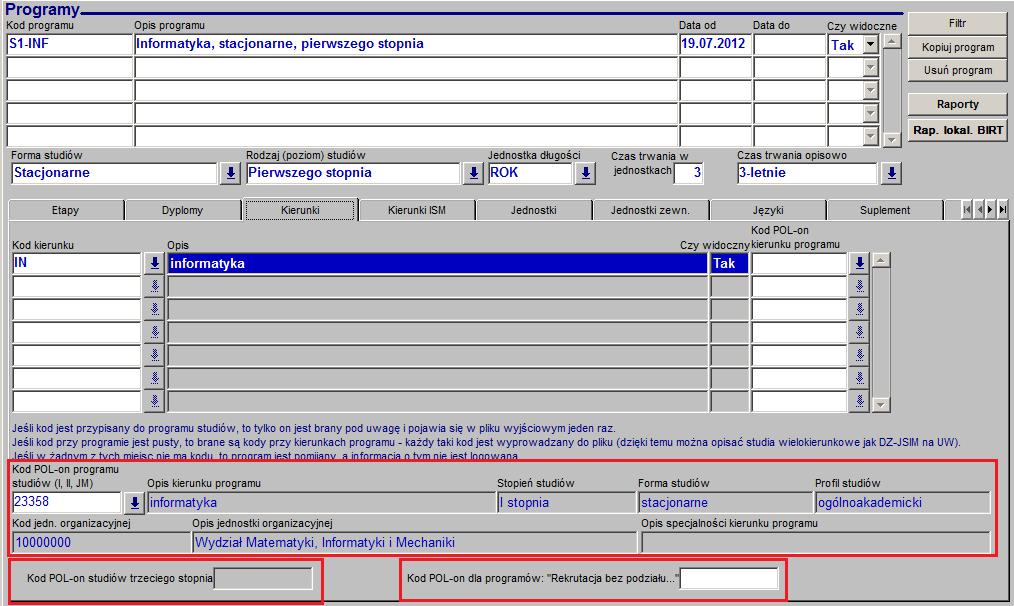Viewport: 1014px width, 606px height.
Task: Open the Języki tab
Action: 768,210
